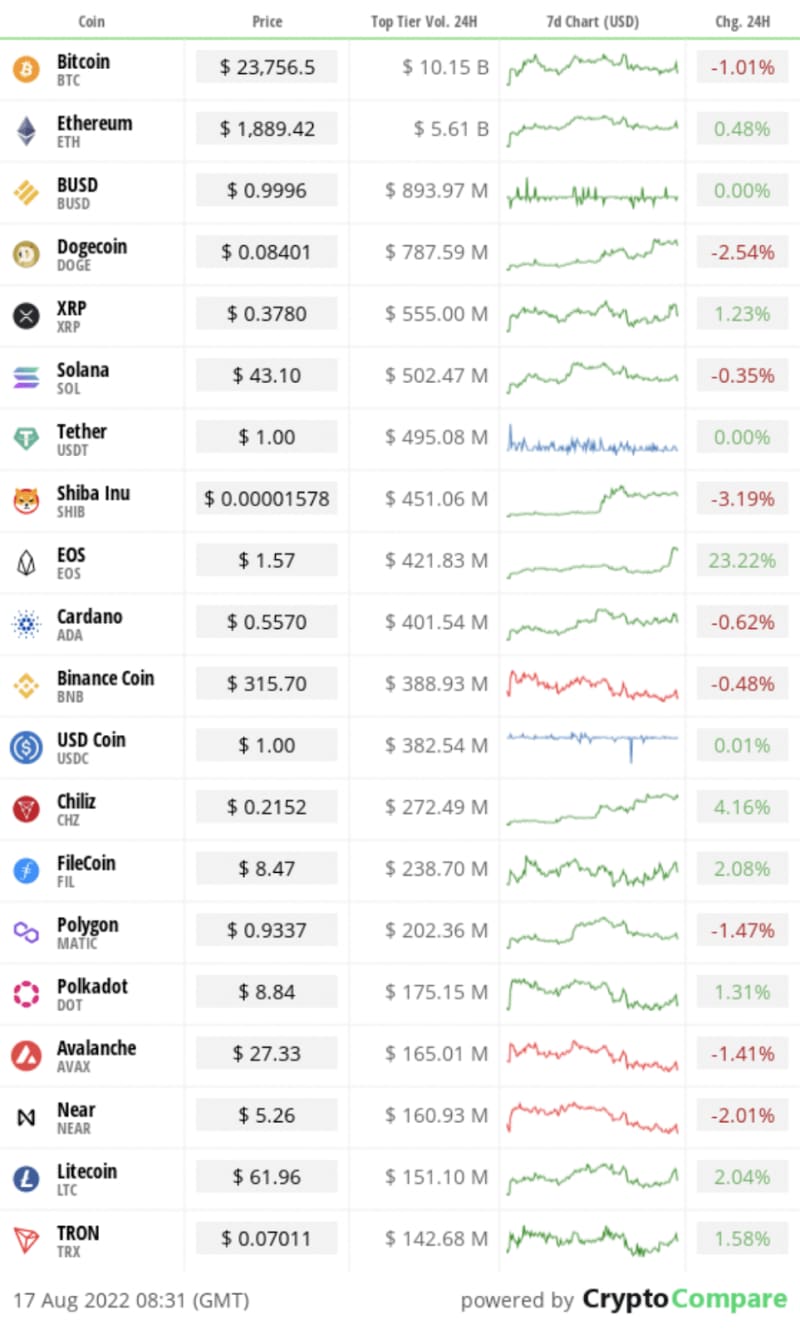
Task: Sort by Chg. 24H column header
Action: coord(742,21)
